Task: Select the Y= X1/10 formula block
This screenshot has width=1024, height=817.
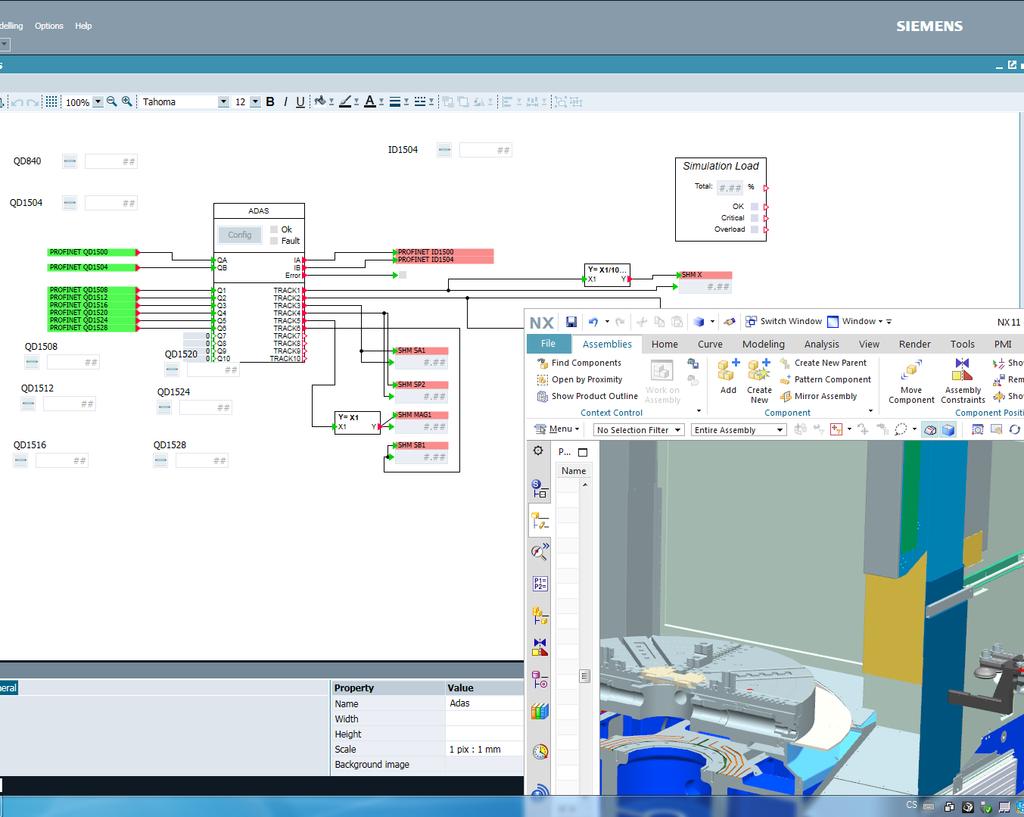Action: click(607, 274)
